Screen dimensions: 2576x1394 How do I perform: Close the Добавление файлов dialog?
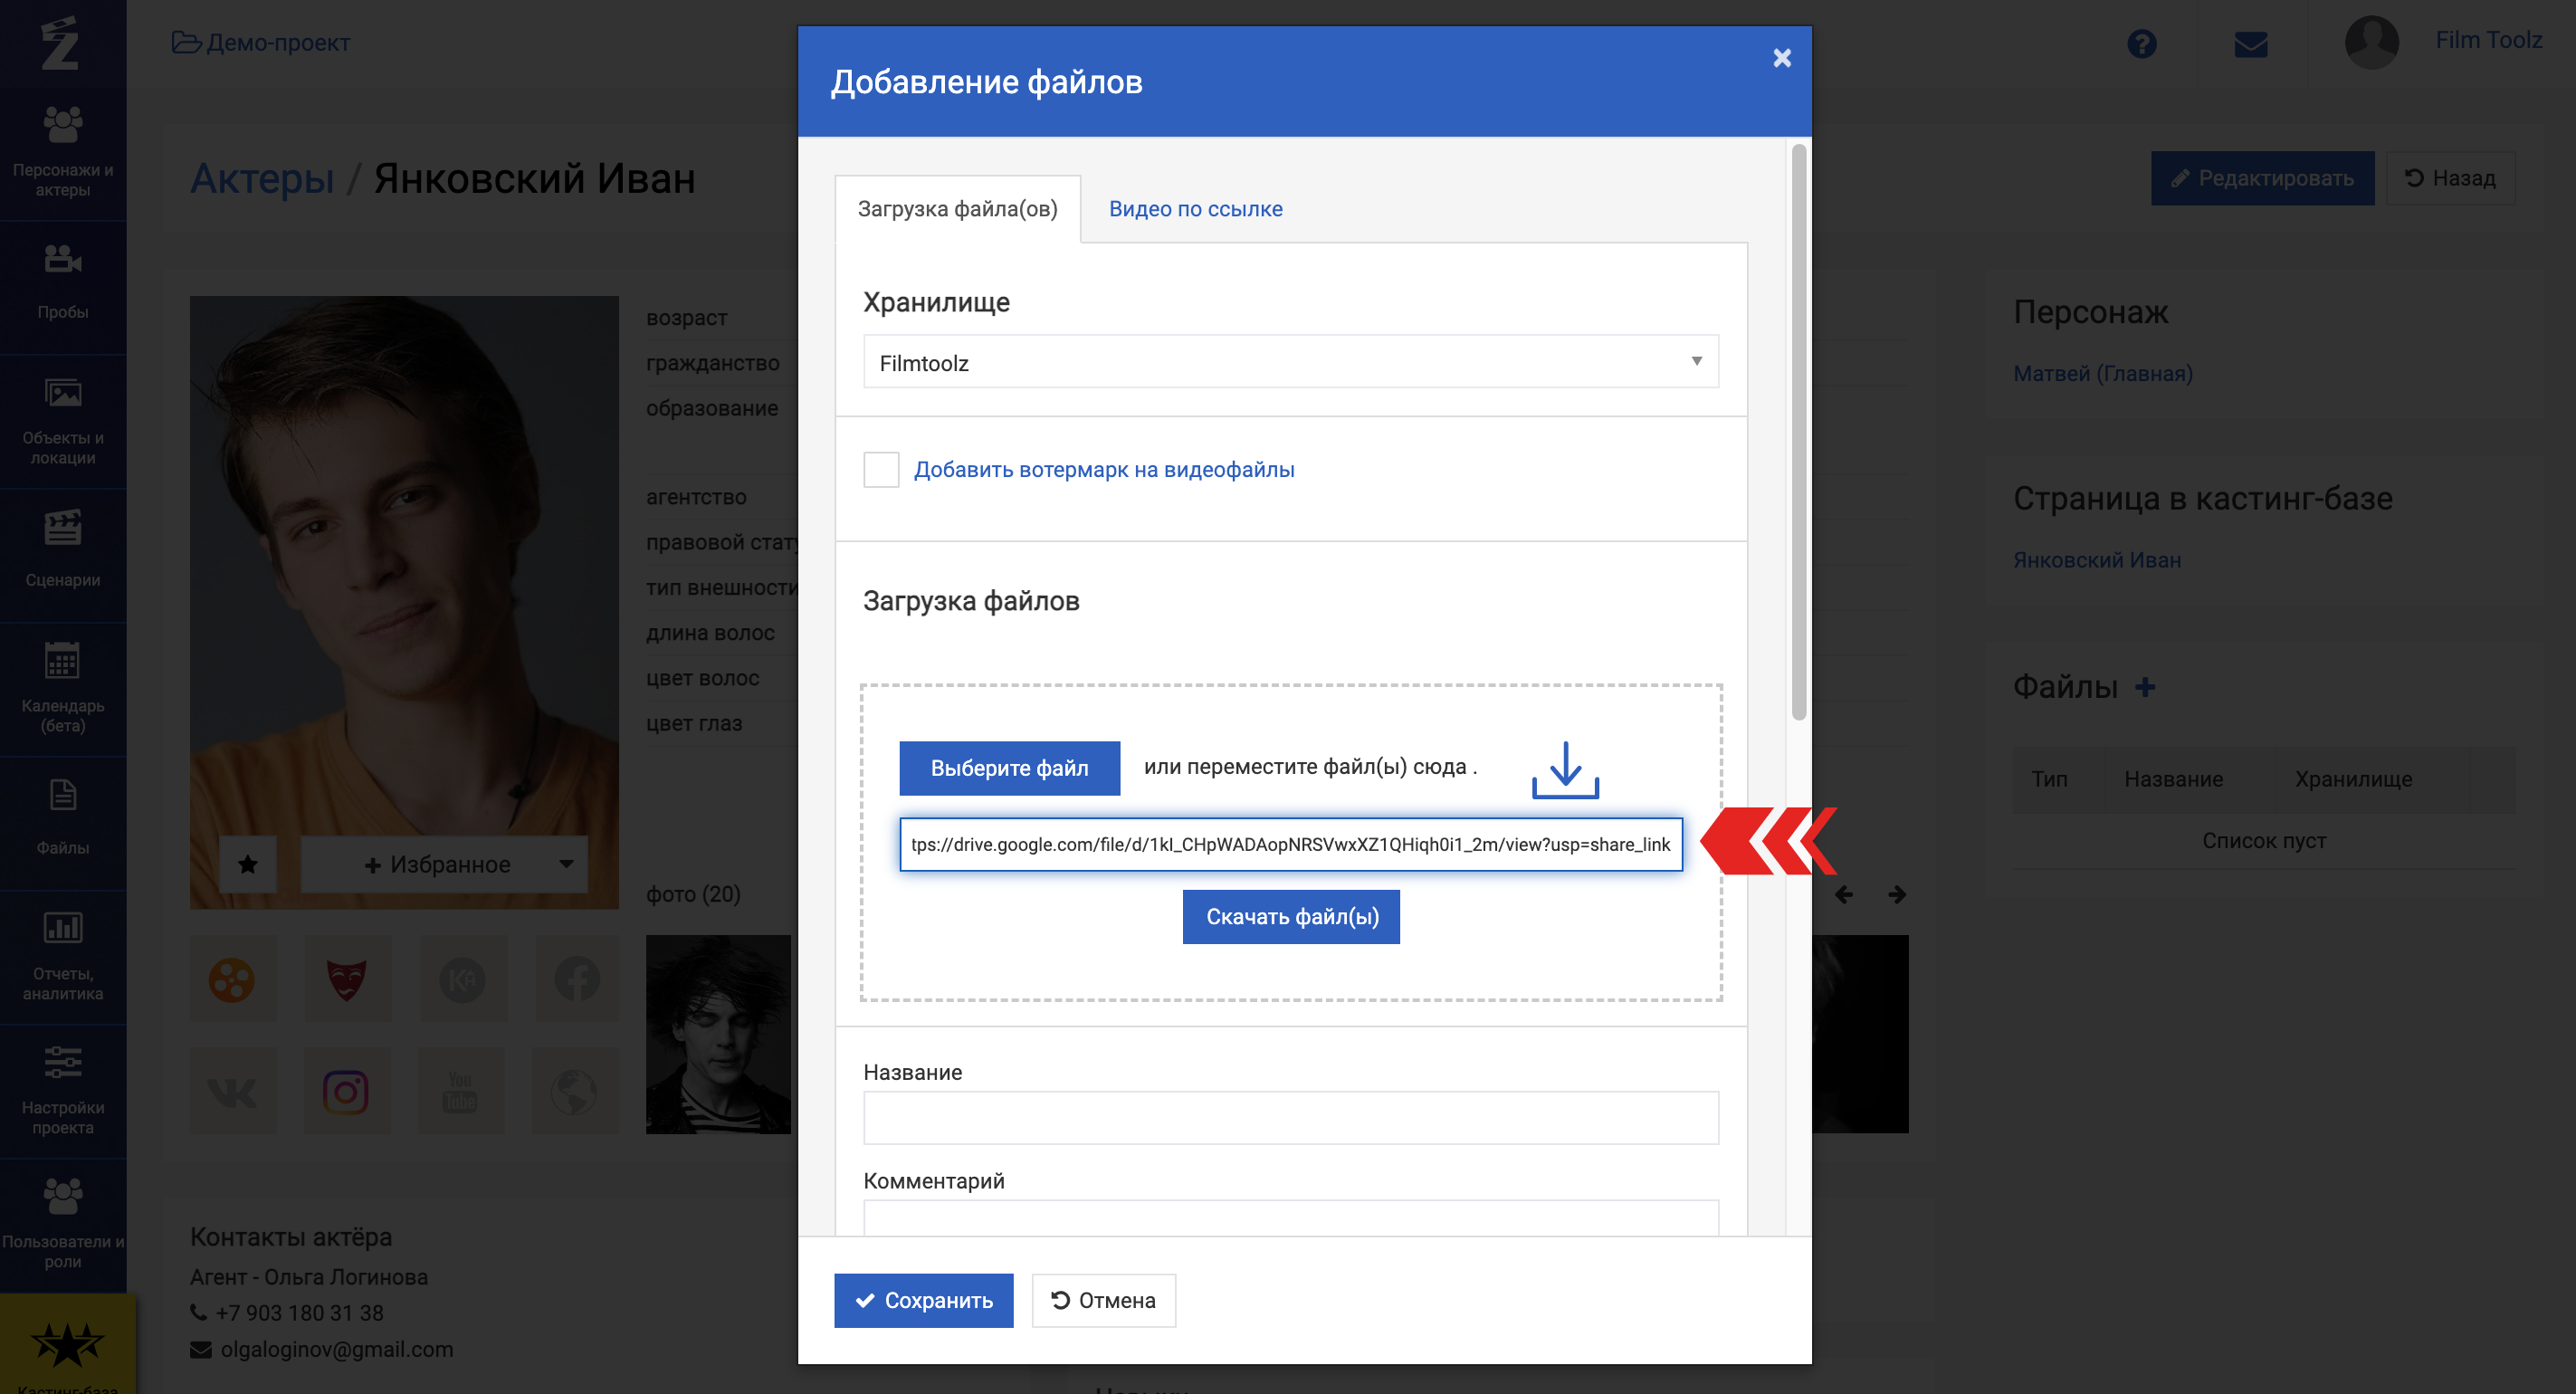(x=1781, y=58)
